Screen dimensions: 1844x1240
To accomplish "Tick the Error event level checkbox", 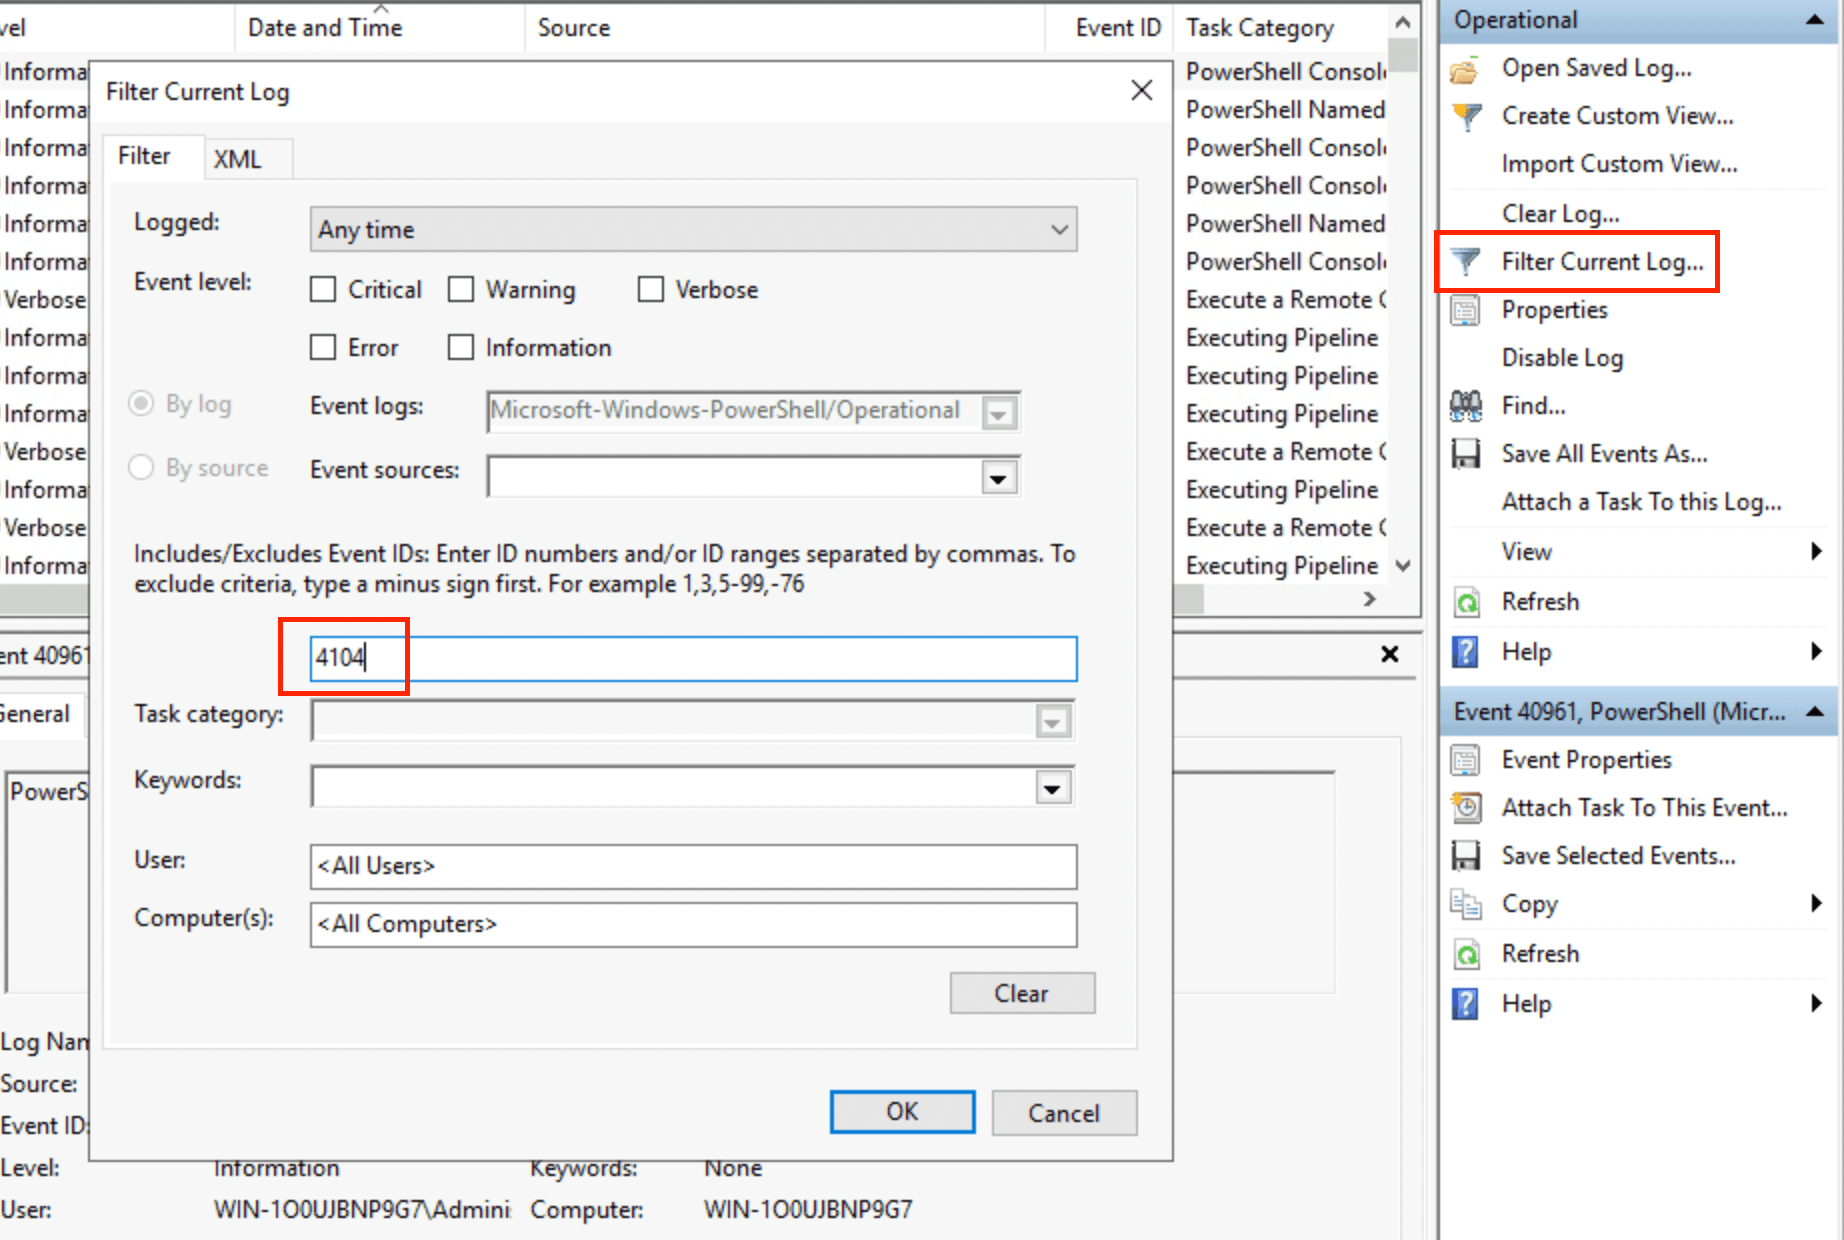I will 323,348.
